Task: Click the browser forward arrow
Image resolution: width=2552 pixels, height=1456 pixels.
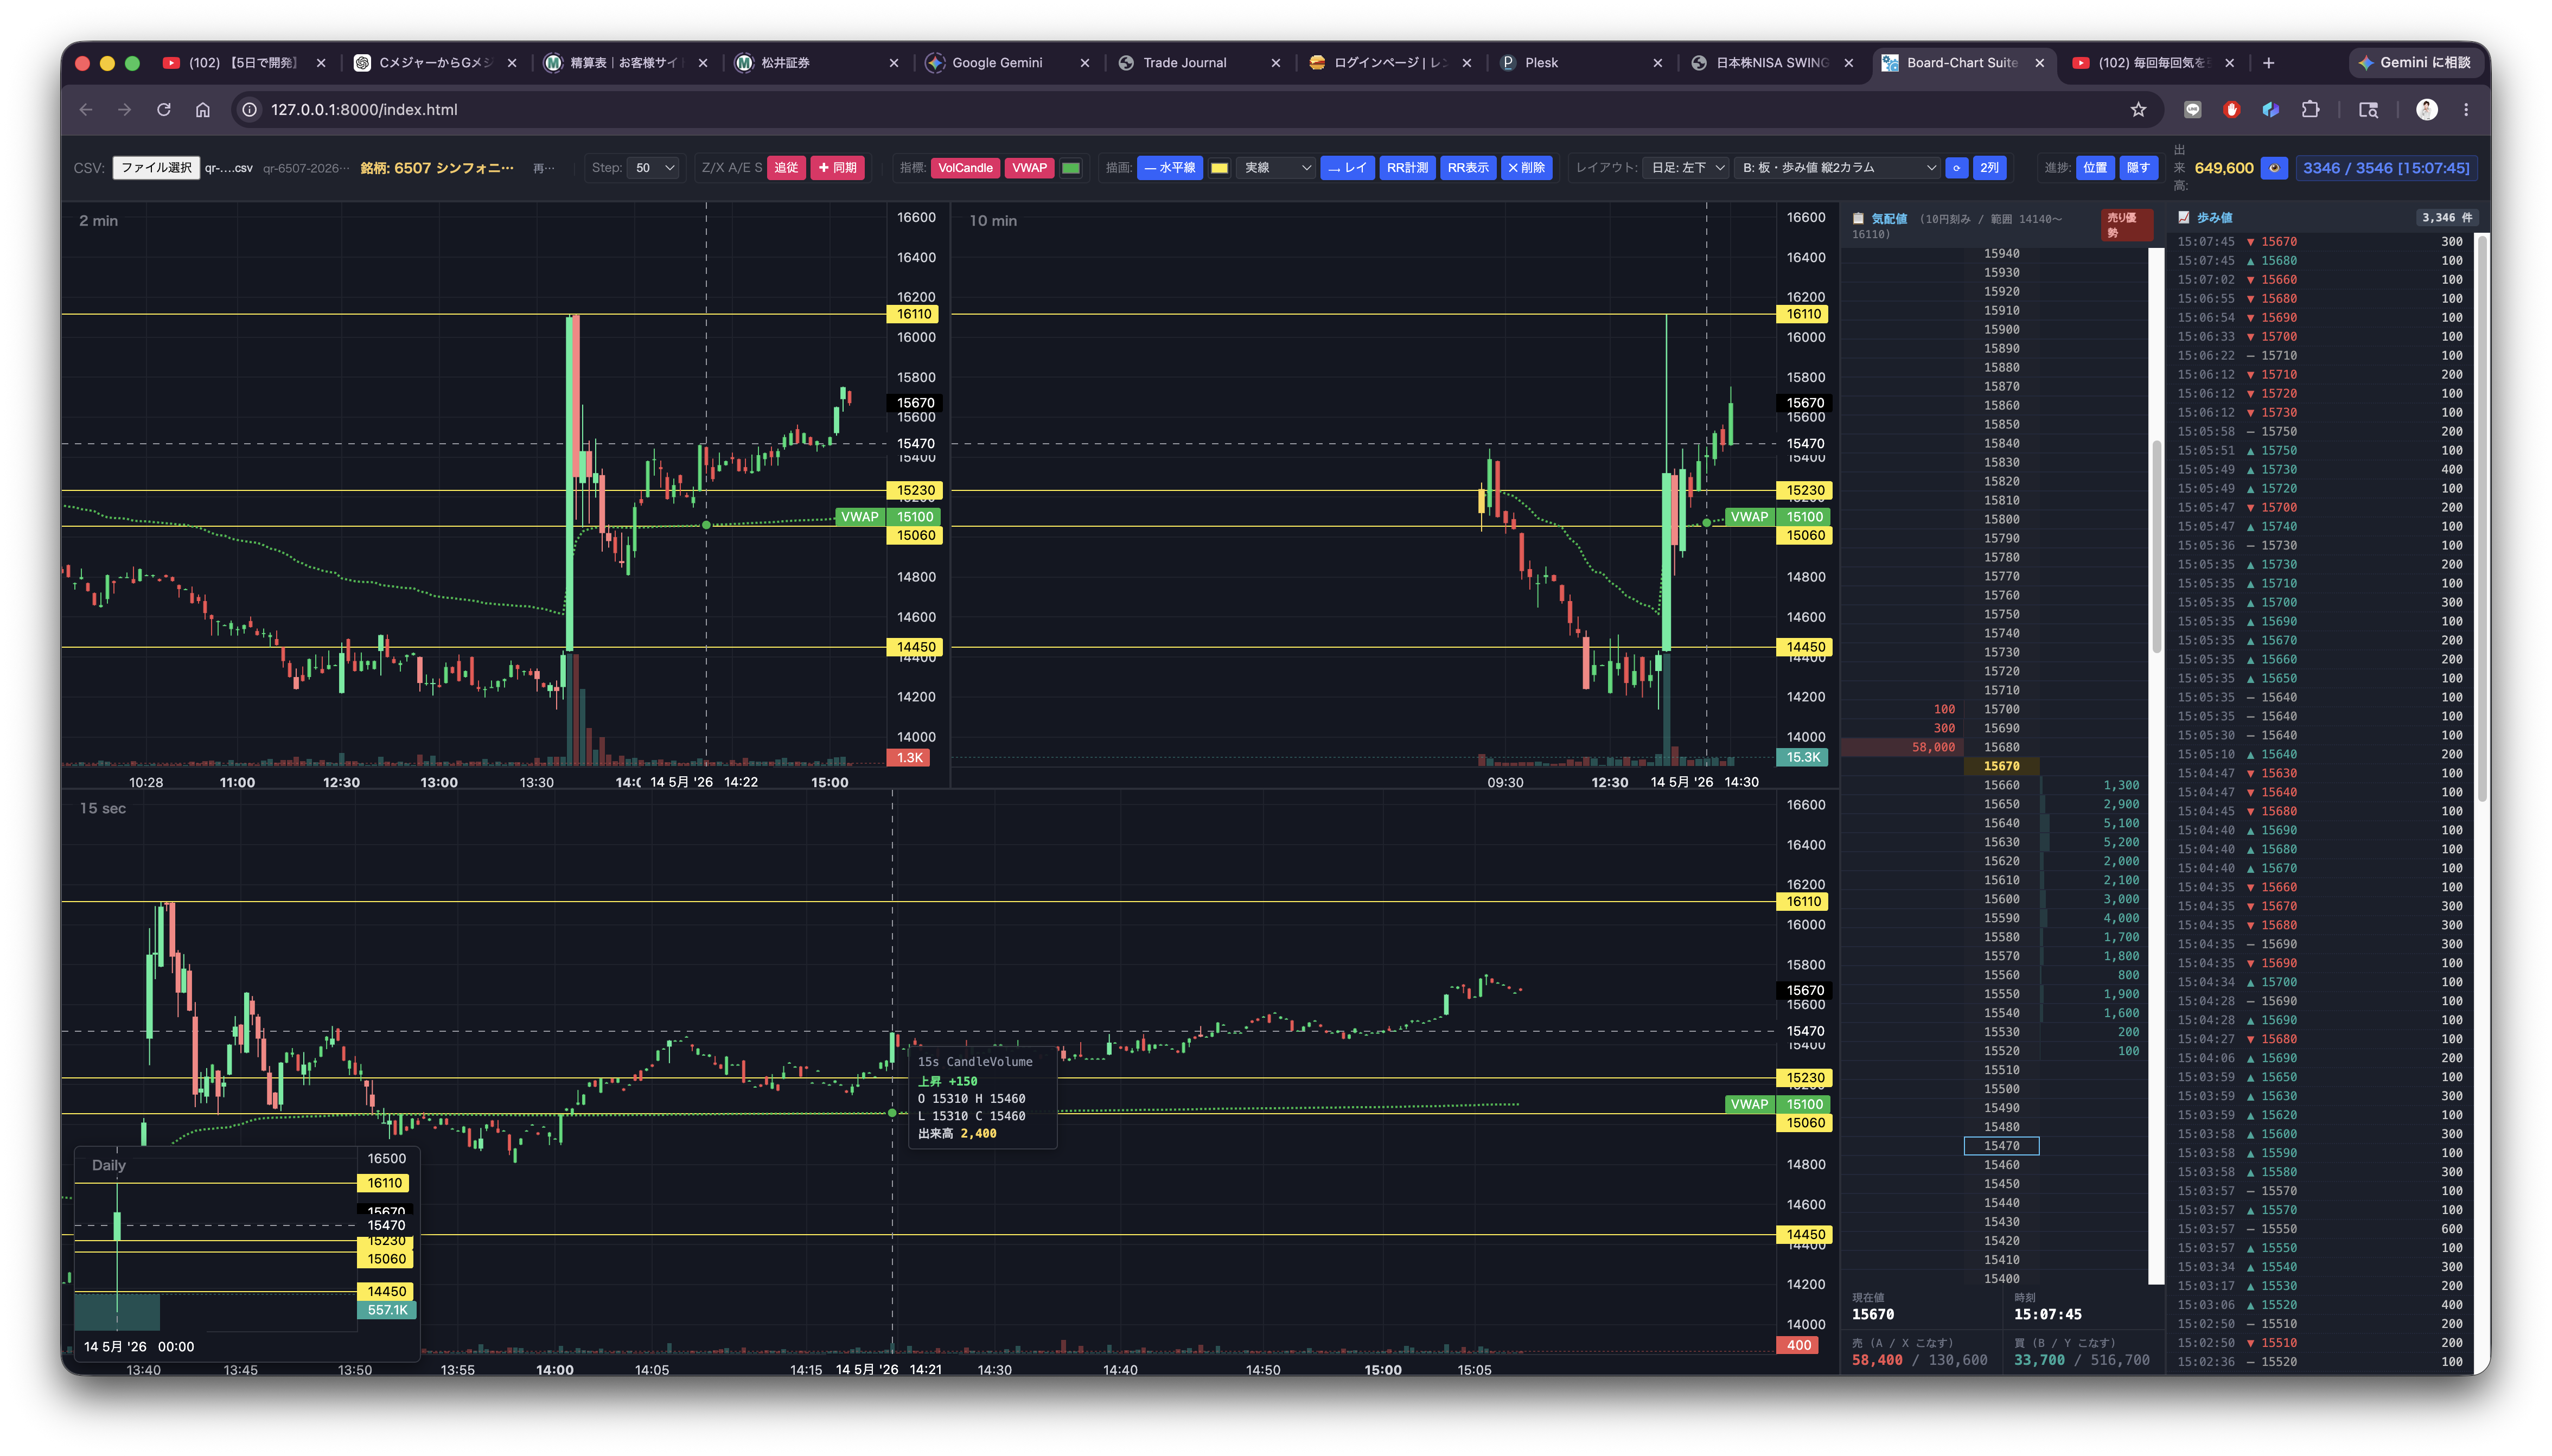Action: click(124, 110)
